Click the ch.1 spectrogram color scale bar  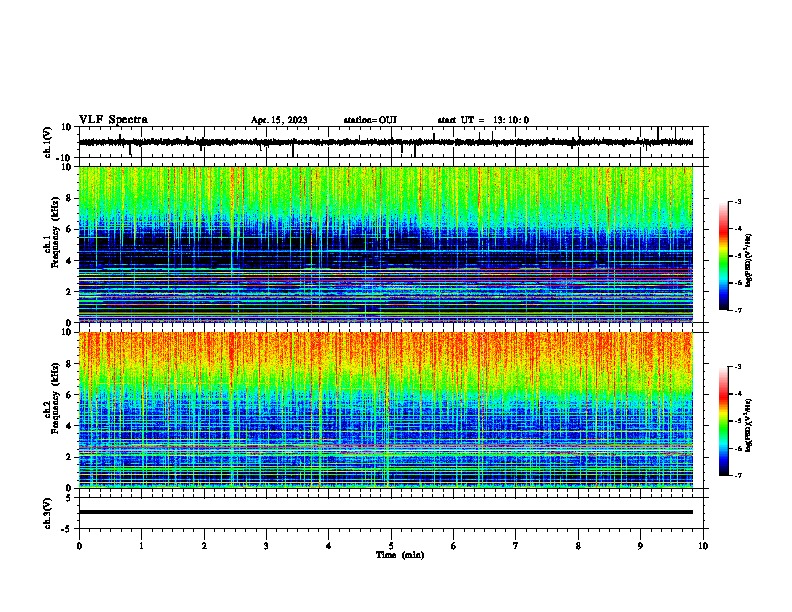point(724,256)
